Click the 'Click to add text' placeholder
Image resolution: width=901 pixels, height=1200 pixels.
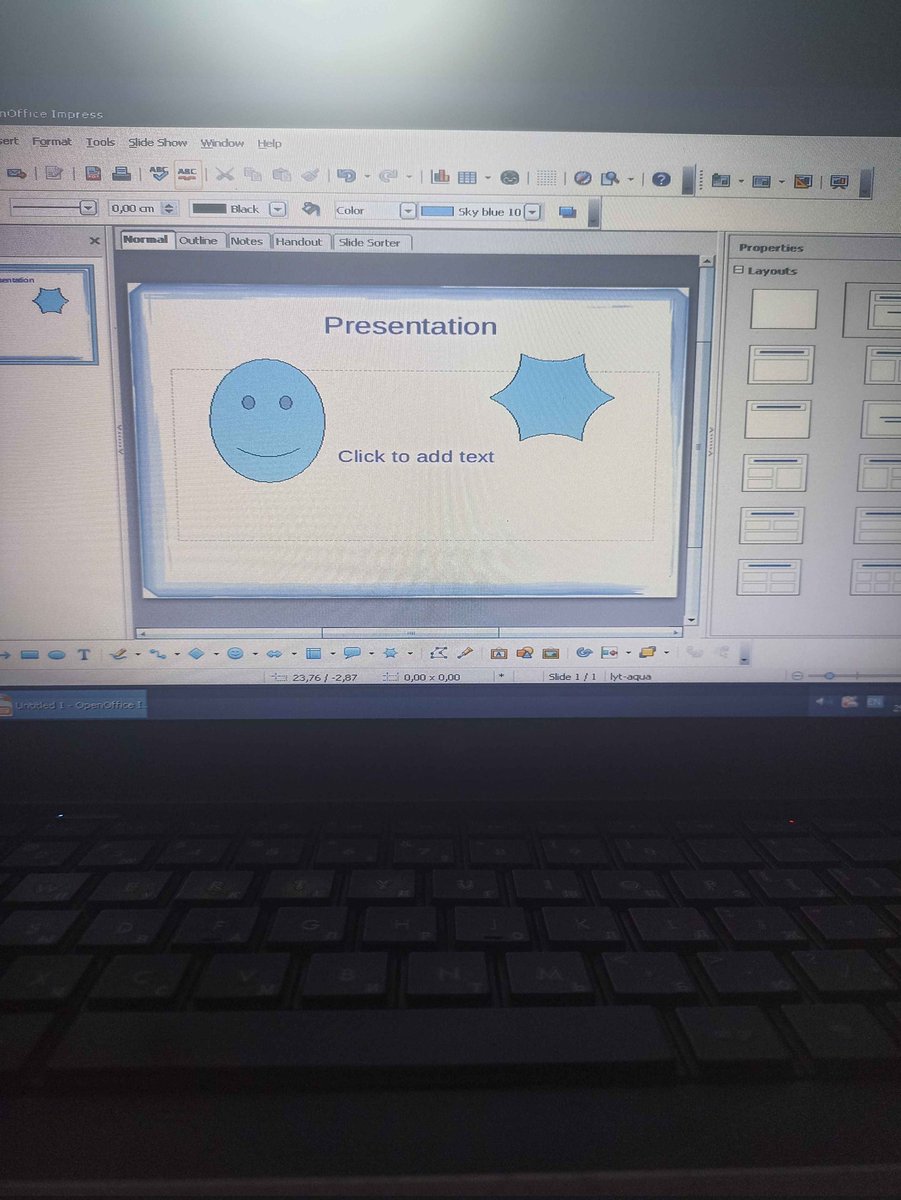[x=416, y=456]
